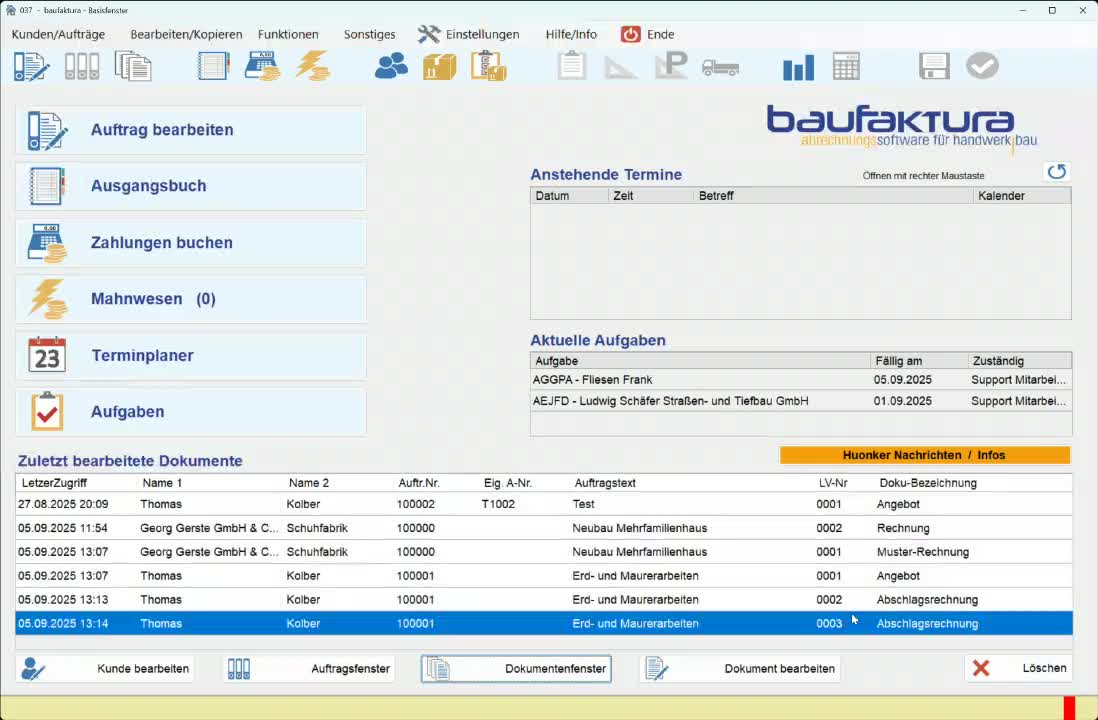Open the Sonstiges menu

pyautogui.click(x=369, y=34)
